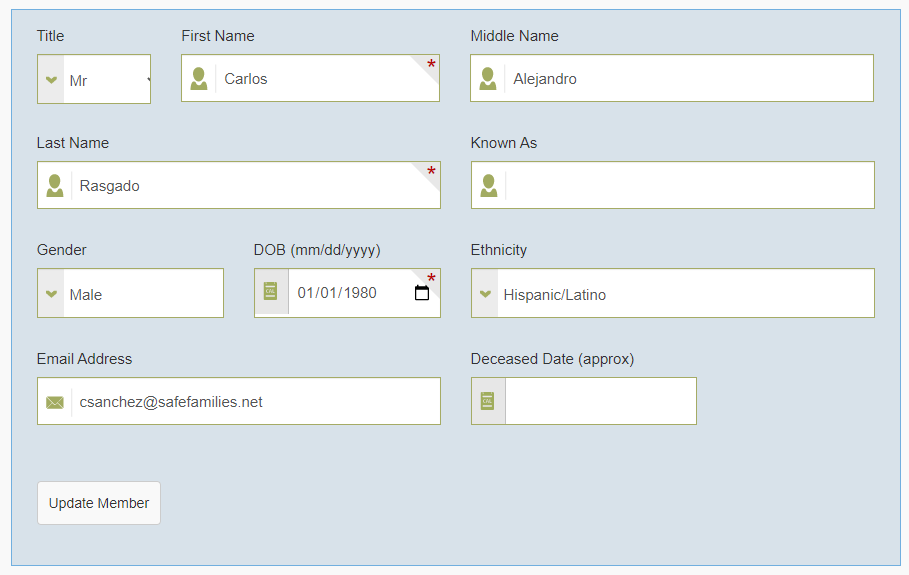Viewport: 909px width, 575px height.
Task: Focus the empty Deceased Date input
Action: pyautogui.click(x=584, y=401)
